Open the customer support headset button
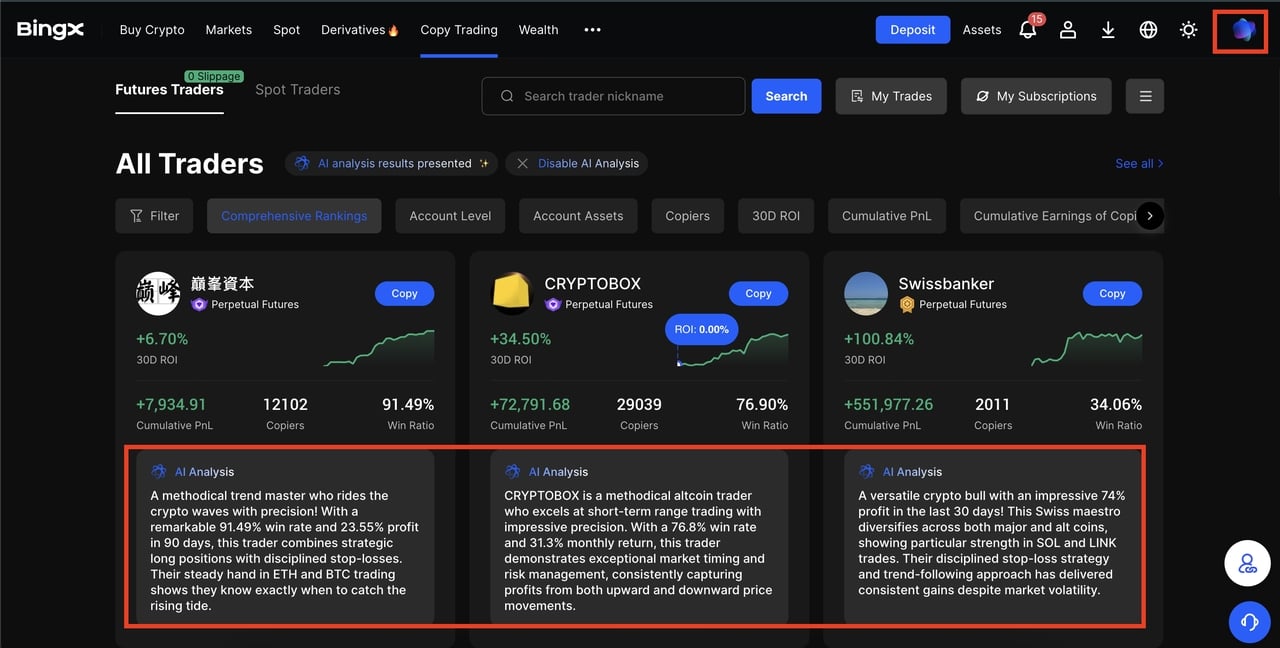This screenshot has width=1280, height=648. tap(1248, 622)
